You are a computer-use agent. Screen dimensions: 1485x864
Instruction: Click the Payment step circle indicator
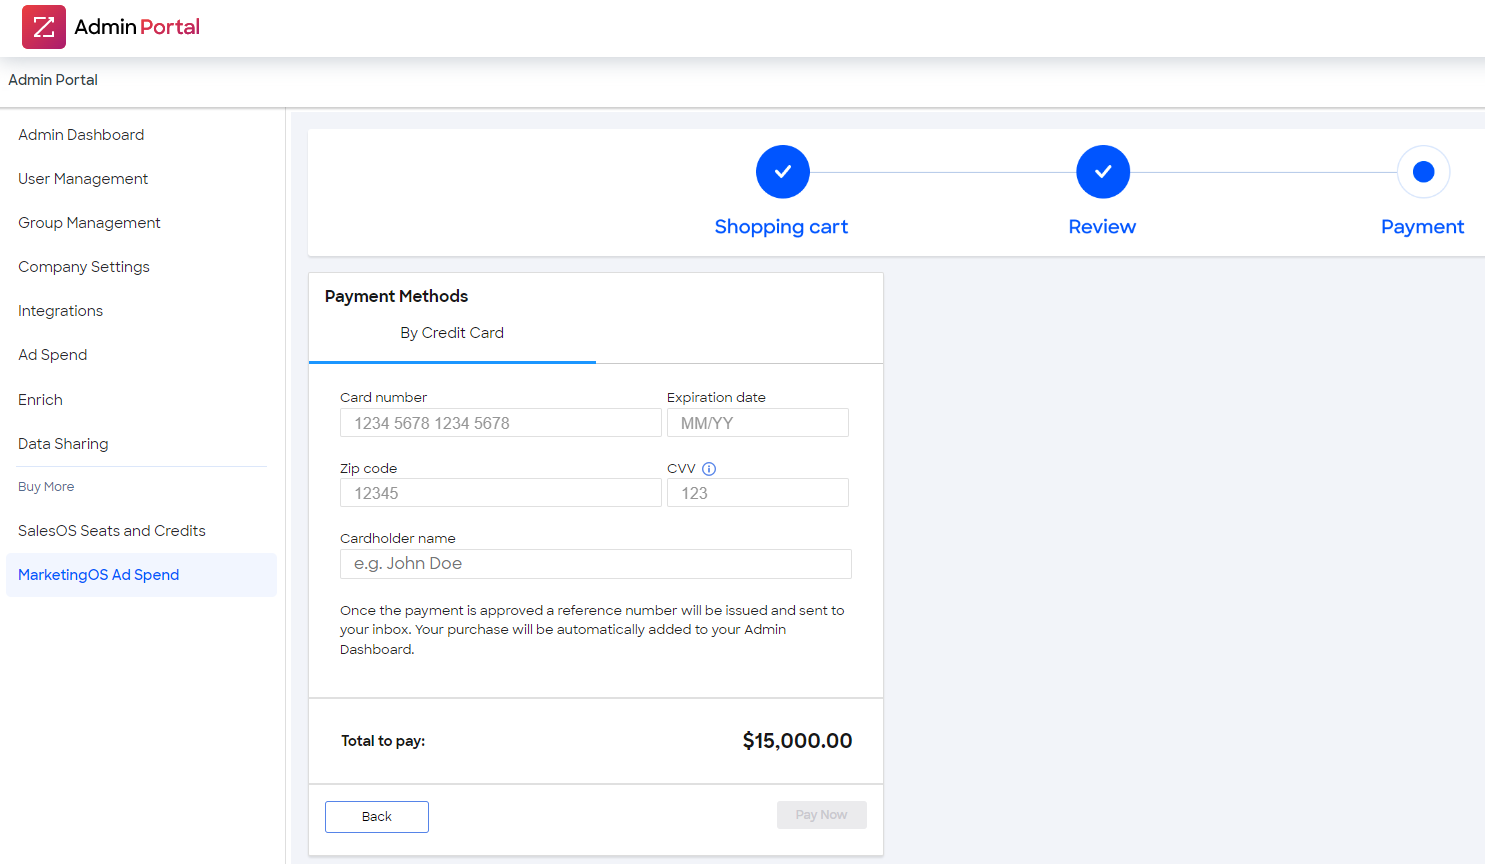(x=1423, y=172)
